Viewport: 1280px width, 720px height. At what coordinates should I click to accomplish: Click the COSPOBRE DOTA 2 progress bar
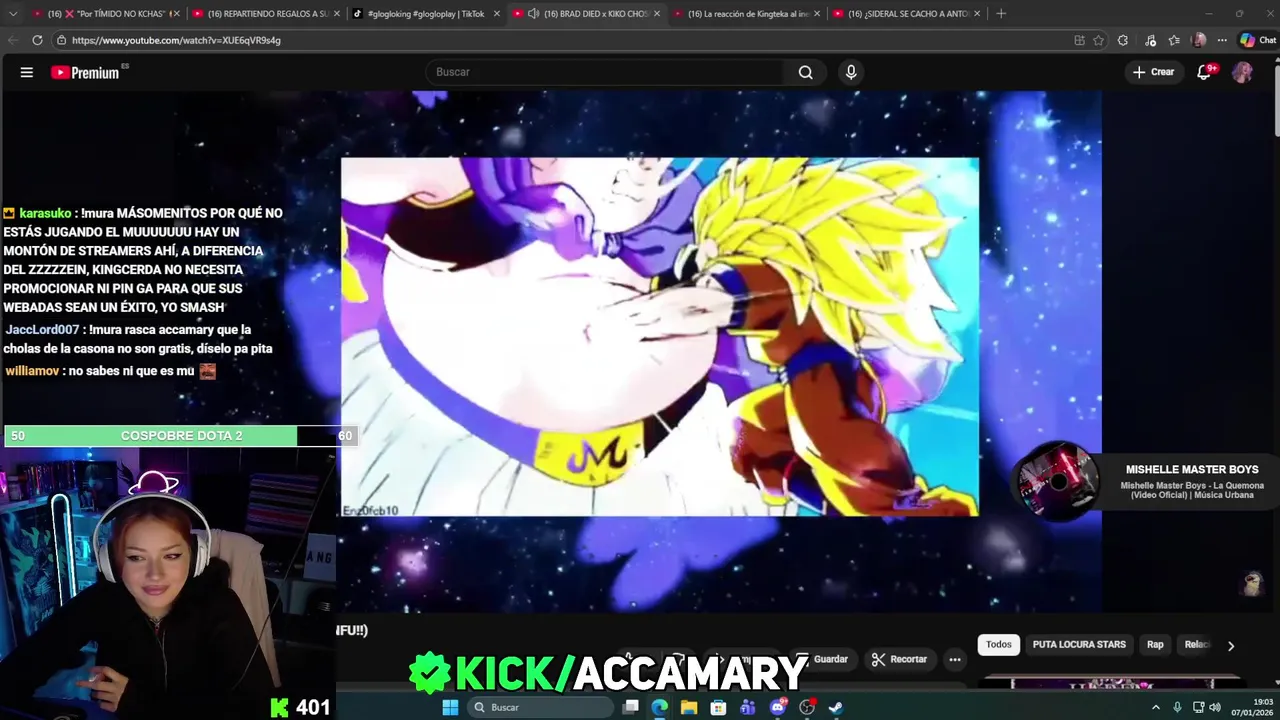point(180,436)
